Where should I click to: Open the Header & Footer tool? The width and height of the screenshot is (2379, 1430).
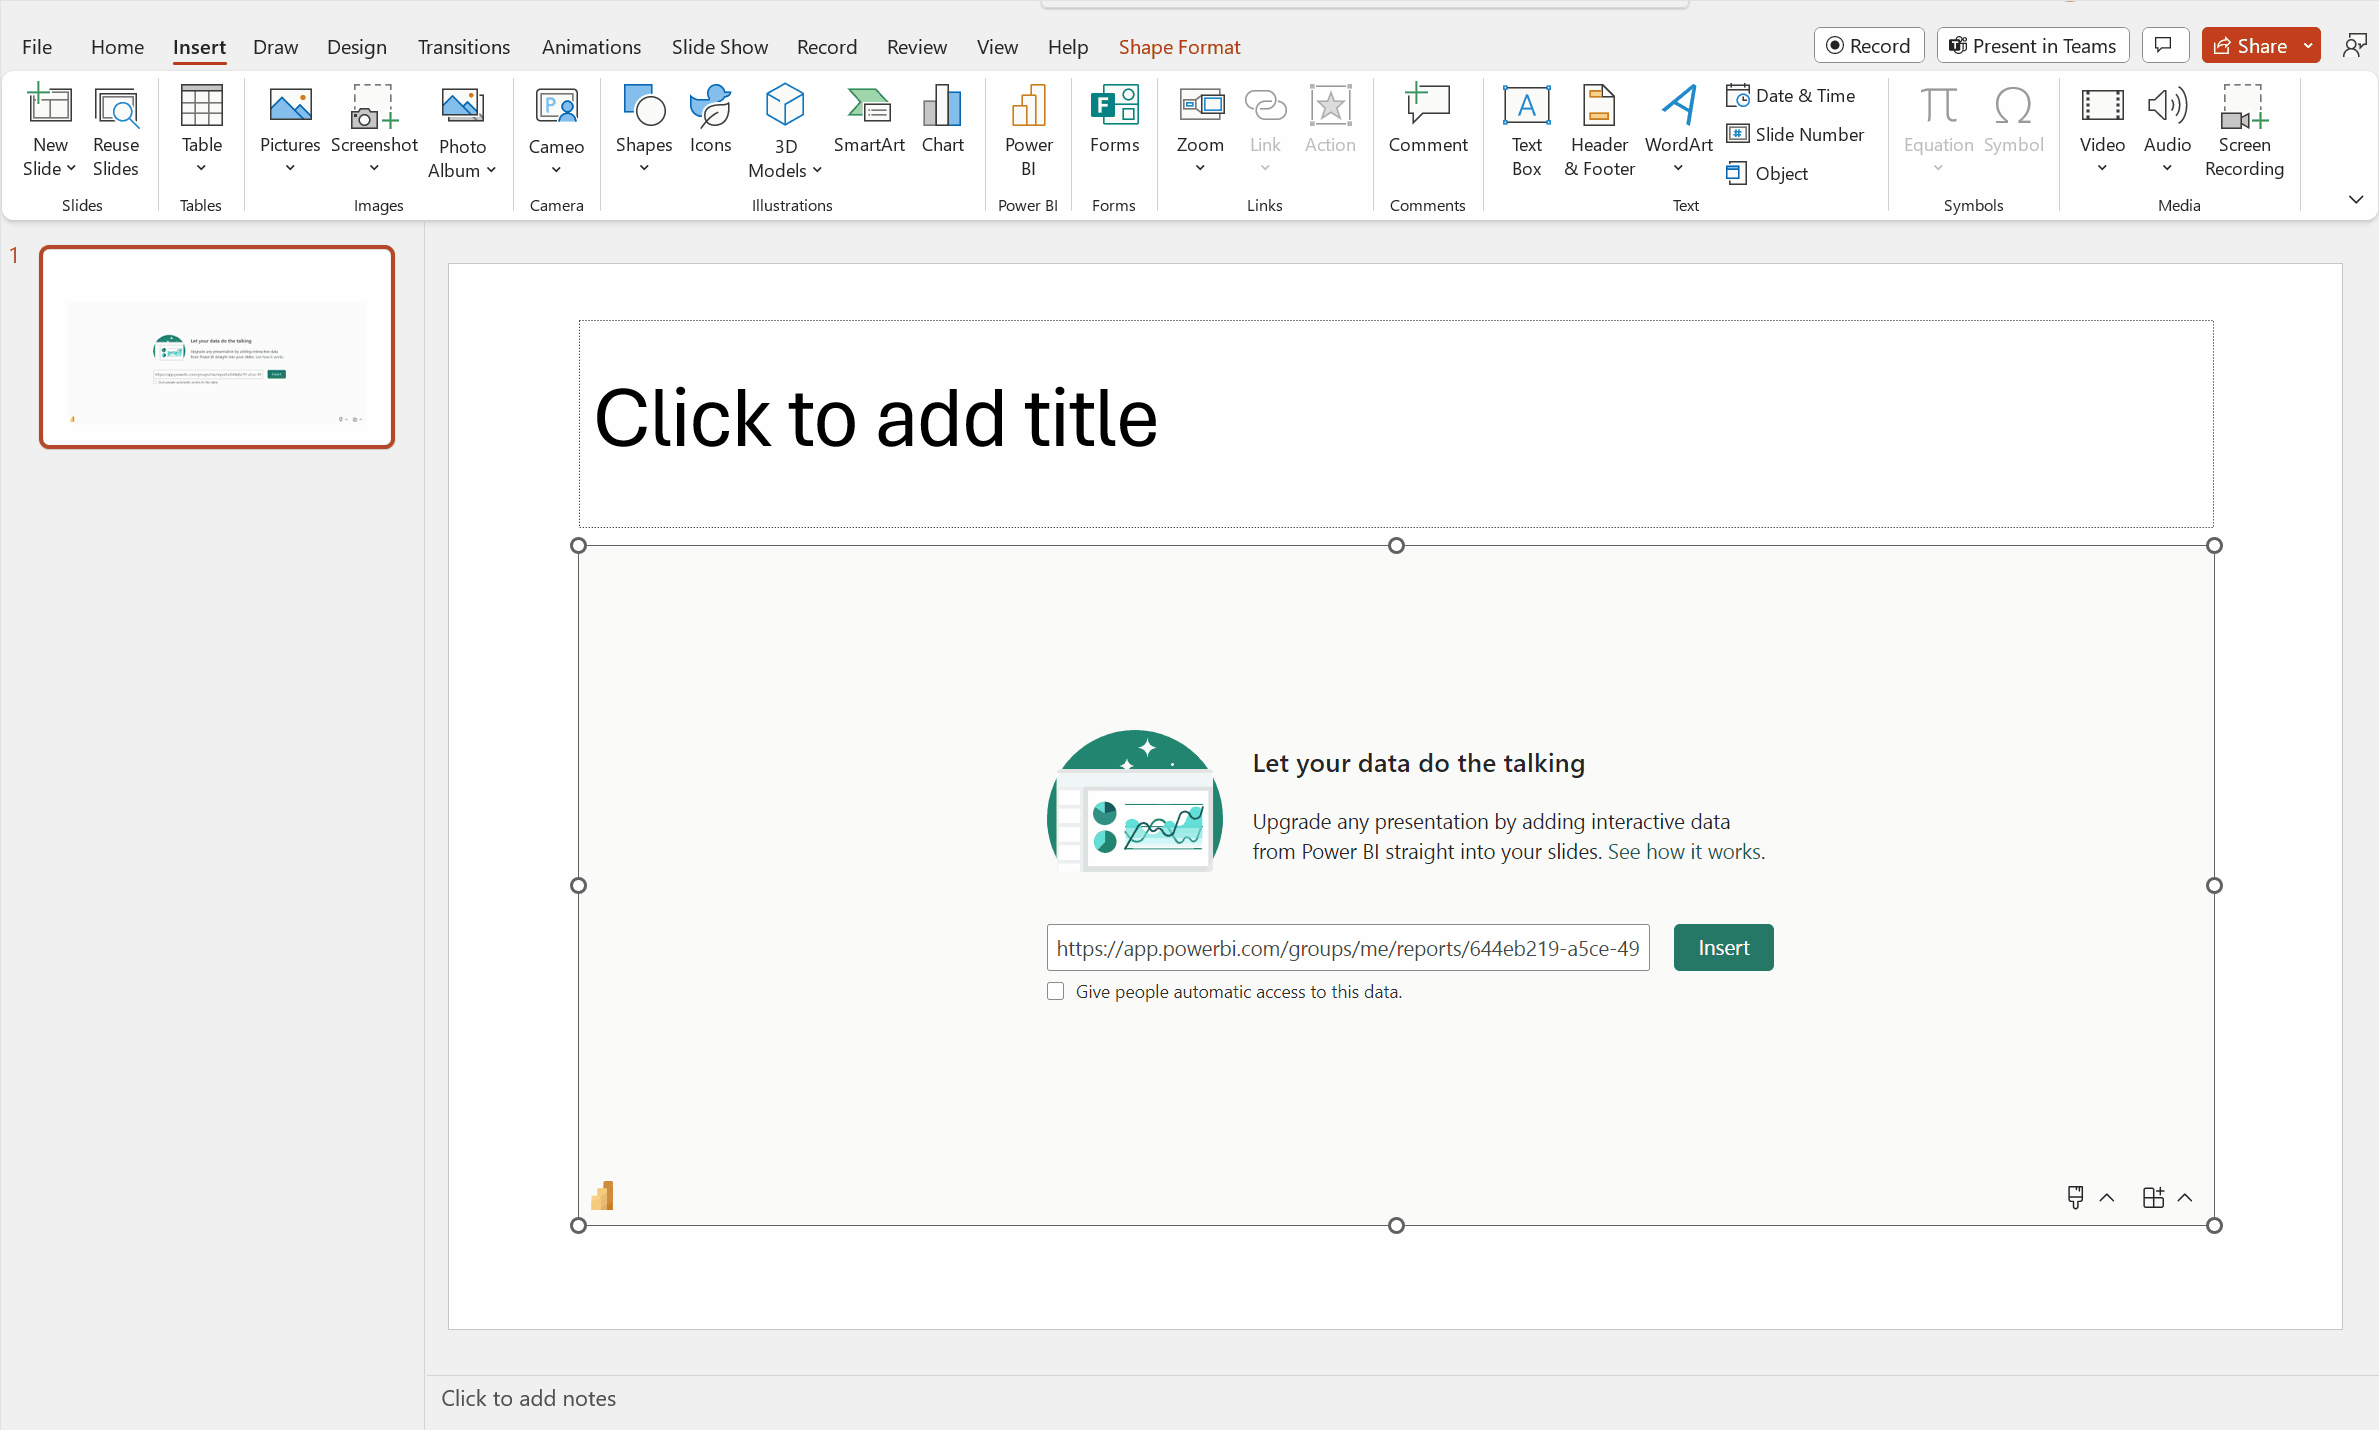tap(1597, 127)
